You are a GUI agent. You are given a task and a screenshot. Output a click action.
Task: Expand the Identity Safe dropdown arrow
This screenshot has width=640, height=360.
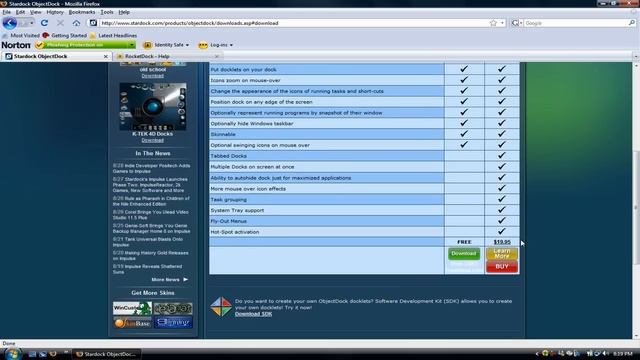point(187,45)
